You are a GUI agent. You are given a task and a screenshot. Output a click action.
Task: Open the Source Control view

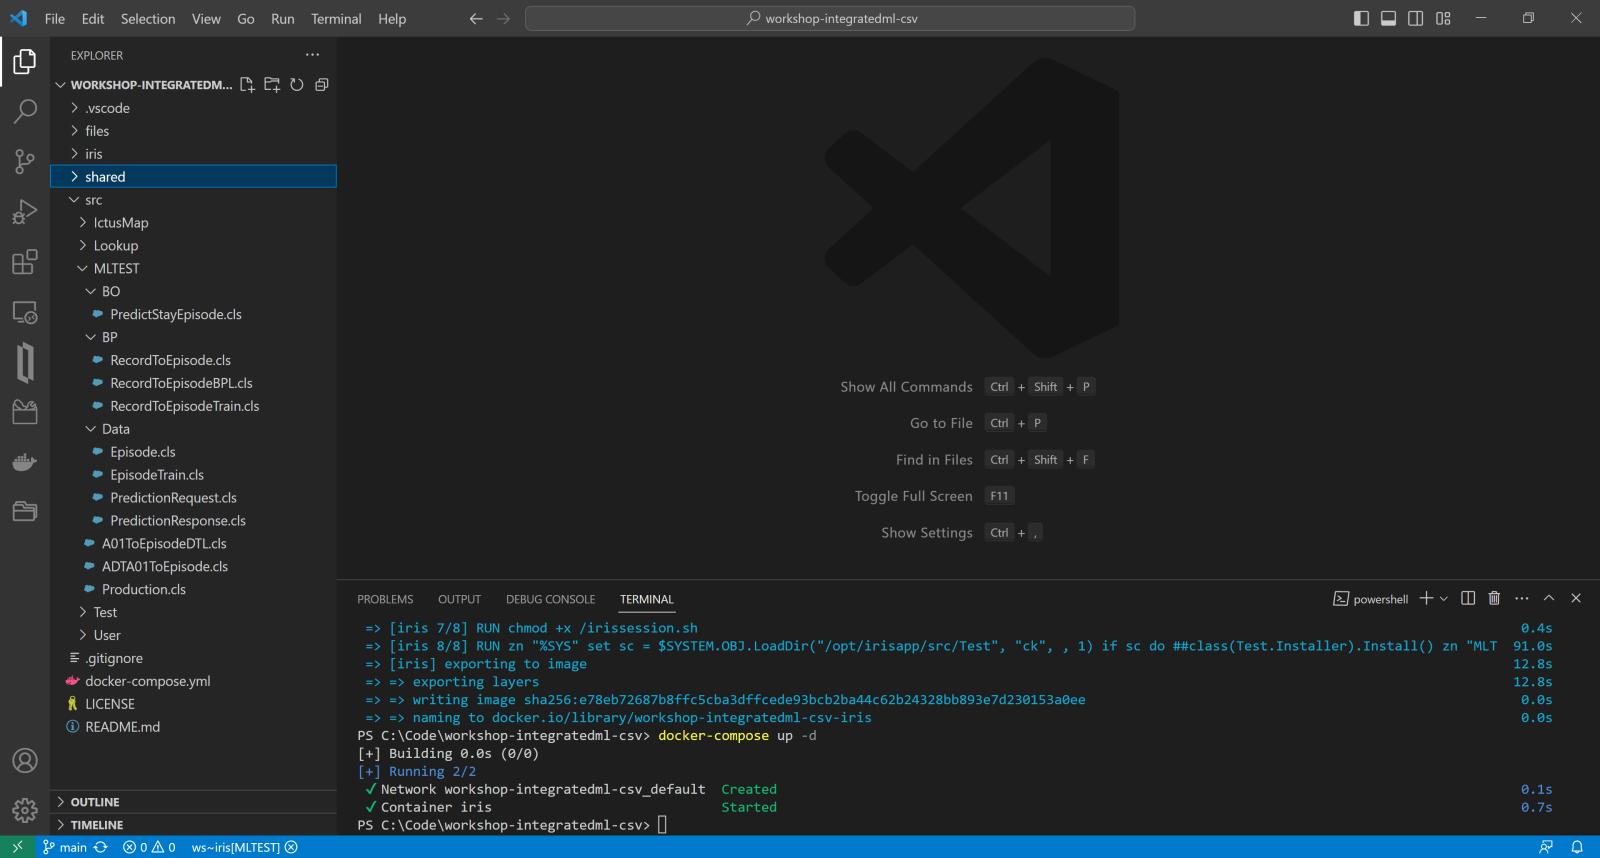point(25,161)
